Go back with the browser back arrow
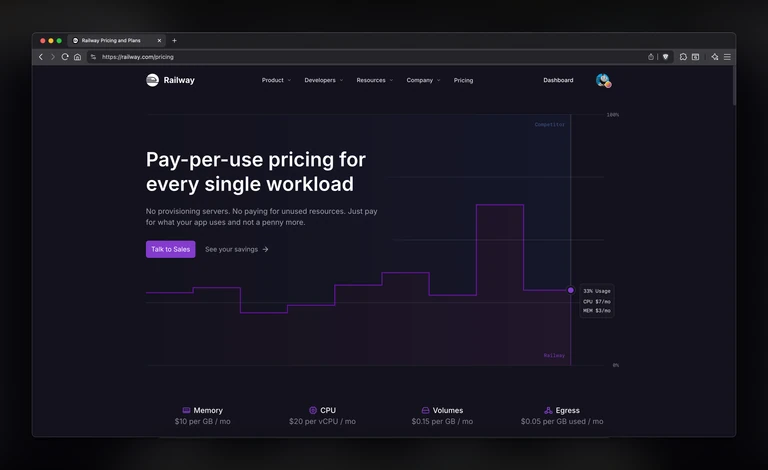 click(x=41, y=57)
